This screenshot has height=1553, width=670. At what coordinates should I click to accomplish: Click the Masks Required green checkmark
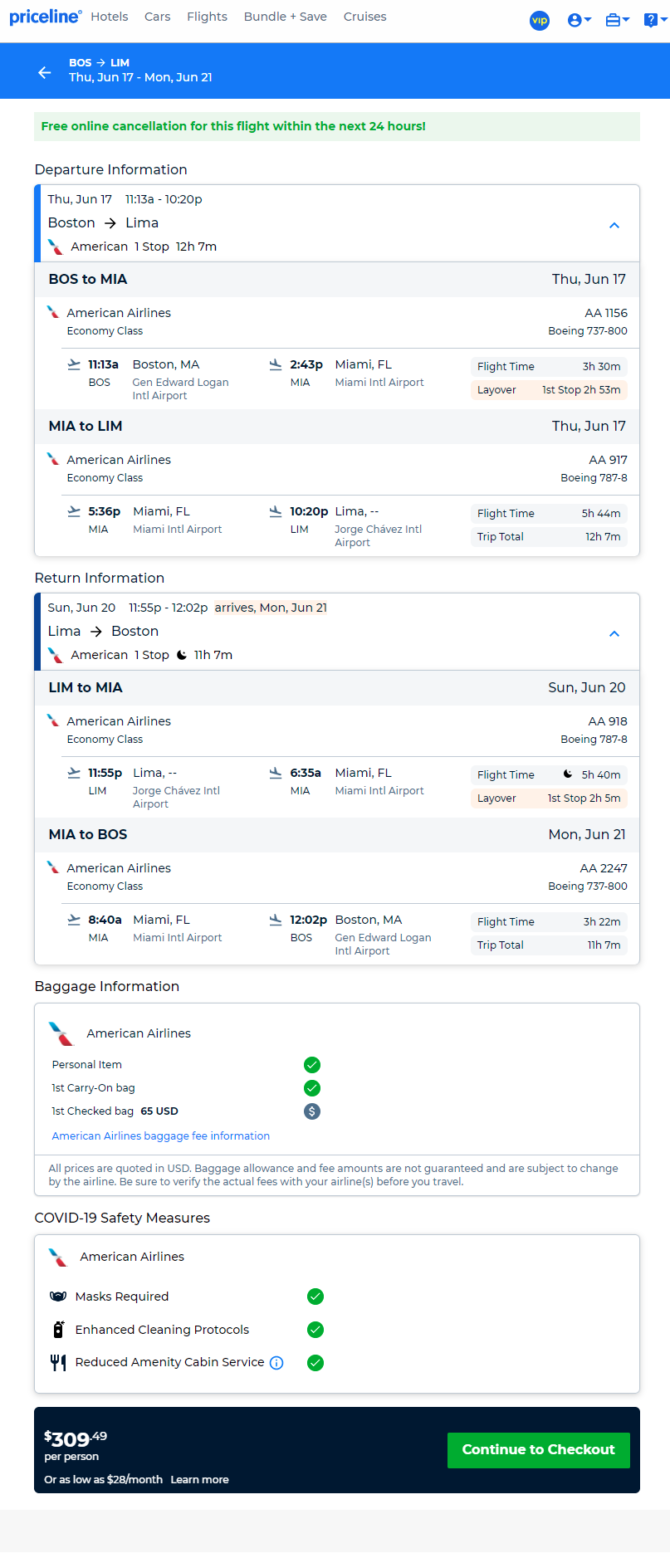coord(315,1296)
